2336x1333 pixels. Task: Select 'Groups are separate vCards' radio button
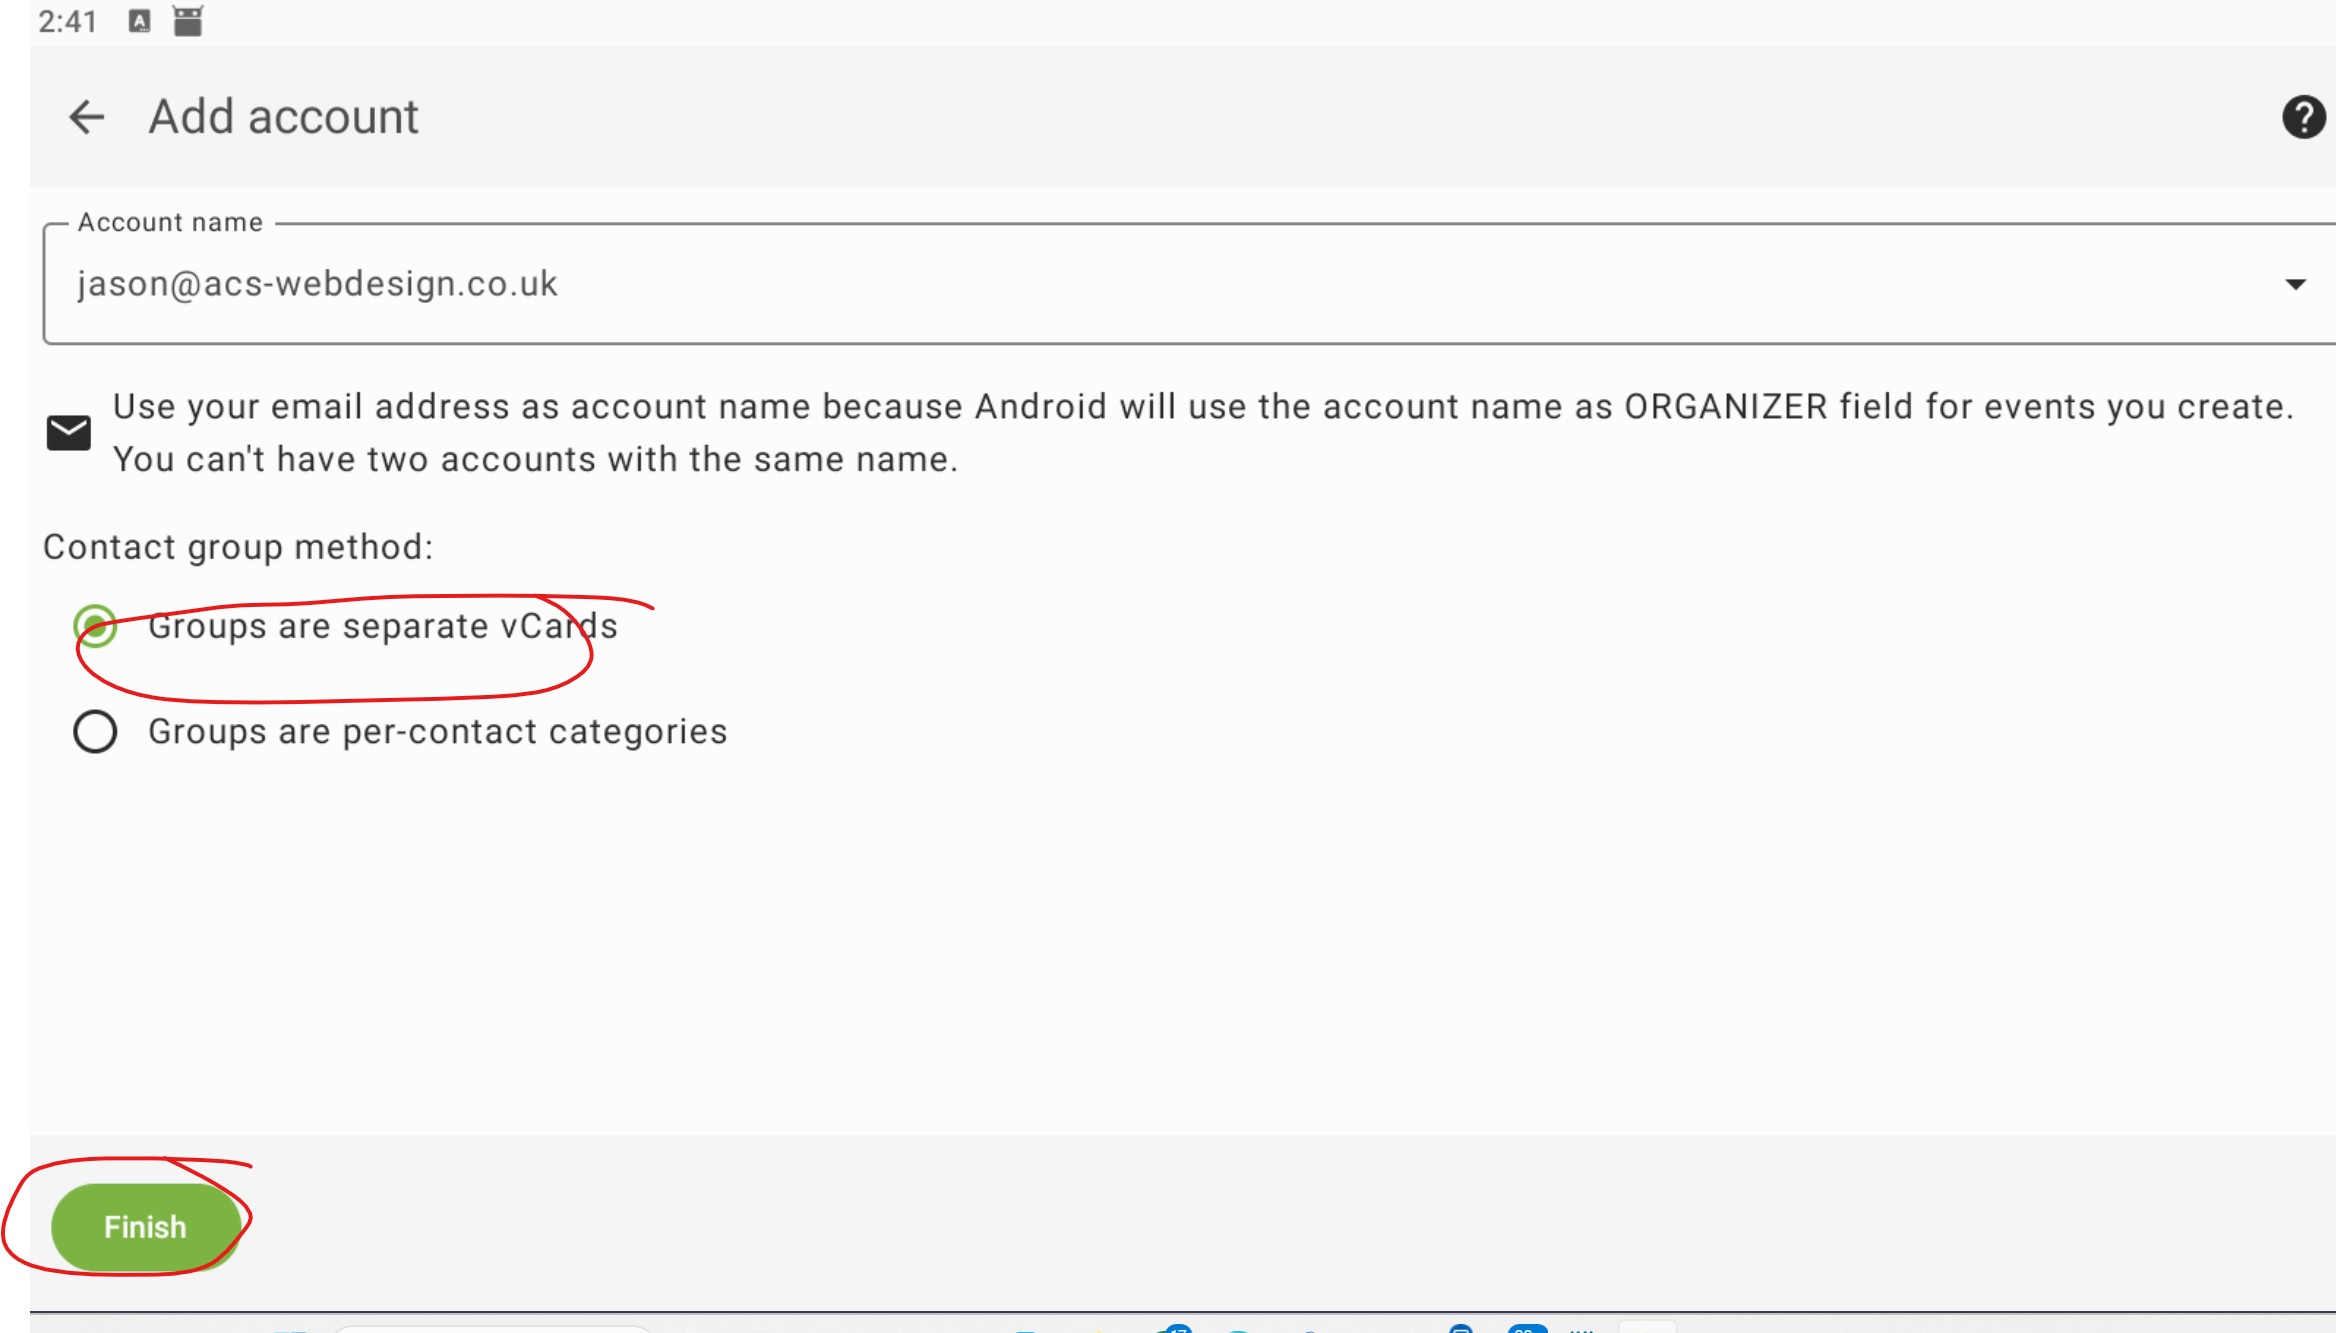(x=95, y=627)
